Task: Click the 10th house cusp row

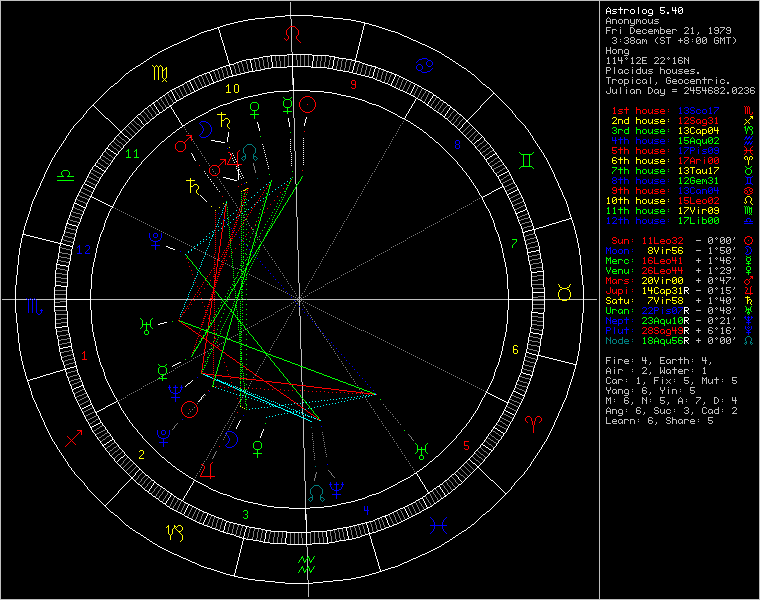Action: pos(672,201)
